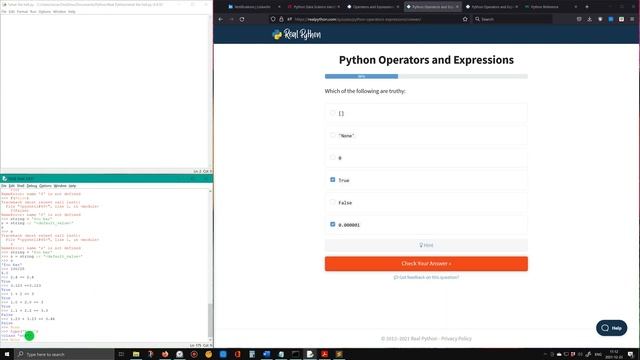Viewport: 640px width, 360px height.
Task: Bookmark this page with the star icon
Action: (x=465, y=19)
